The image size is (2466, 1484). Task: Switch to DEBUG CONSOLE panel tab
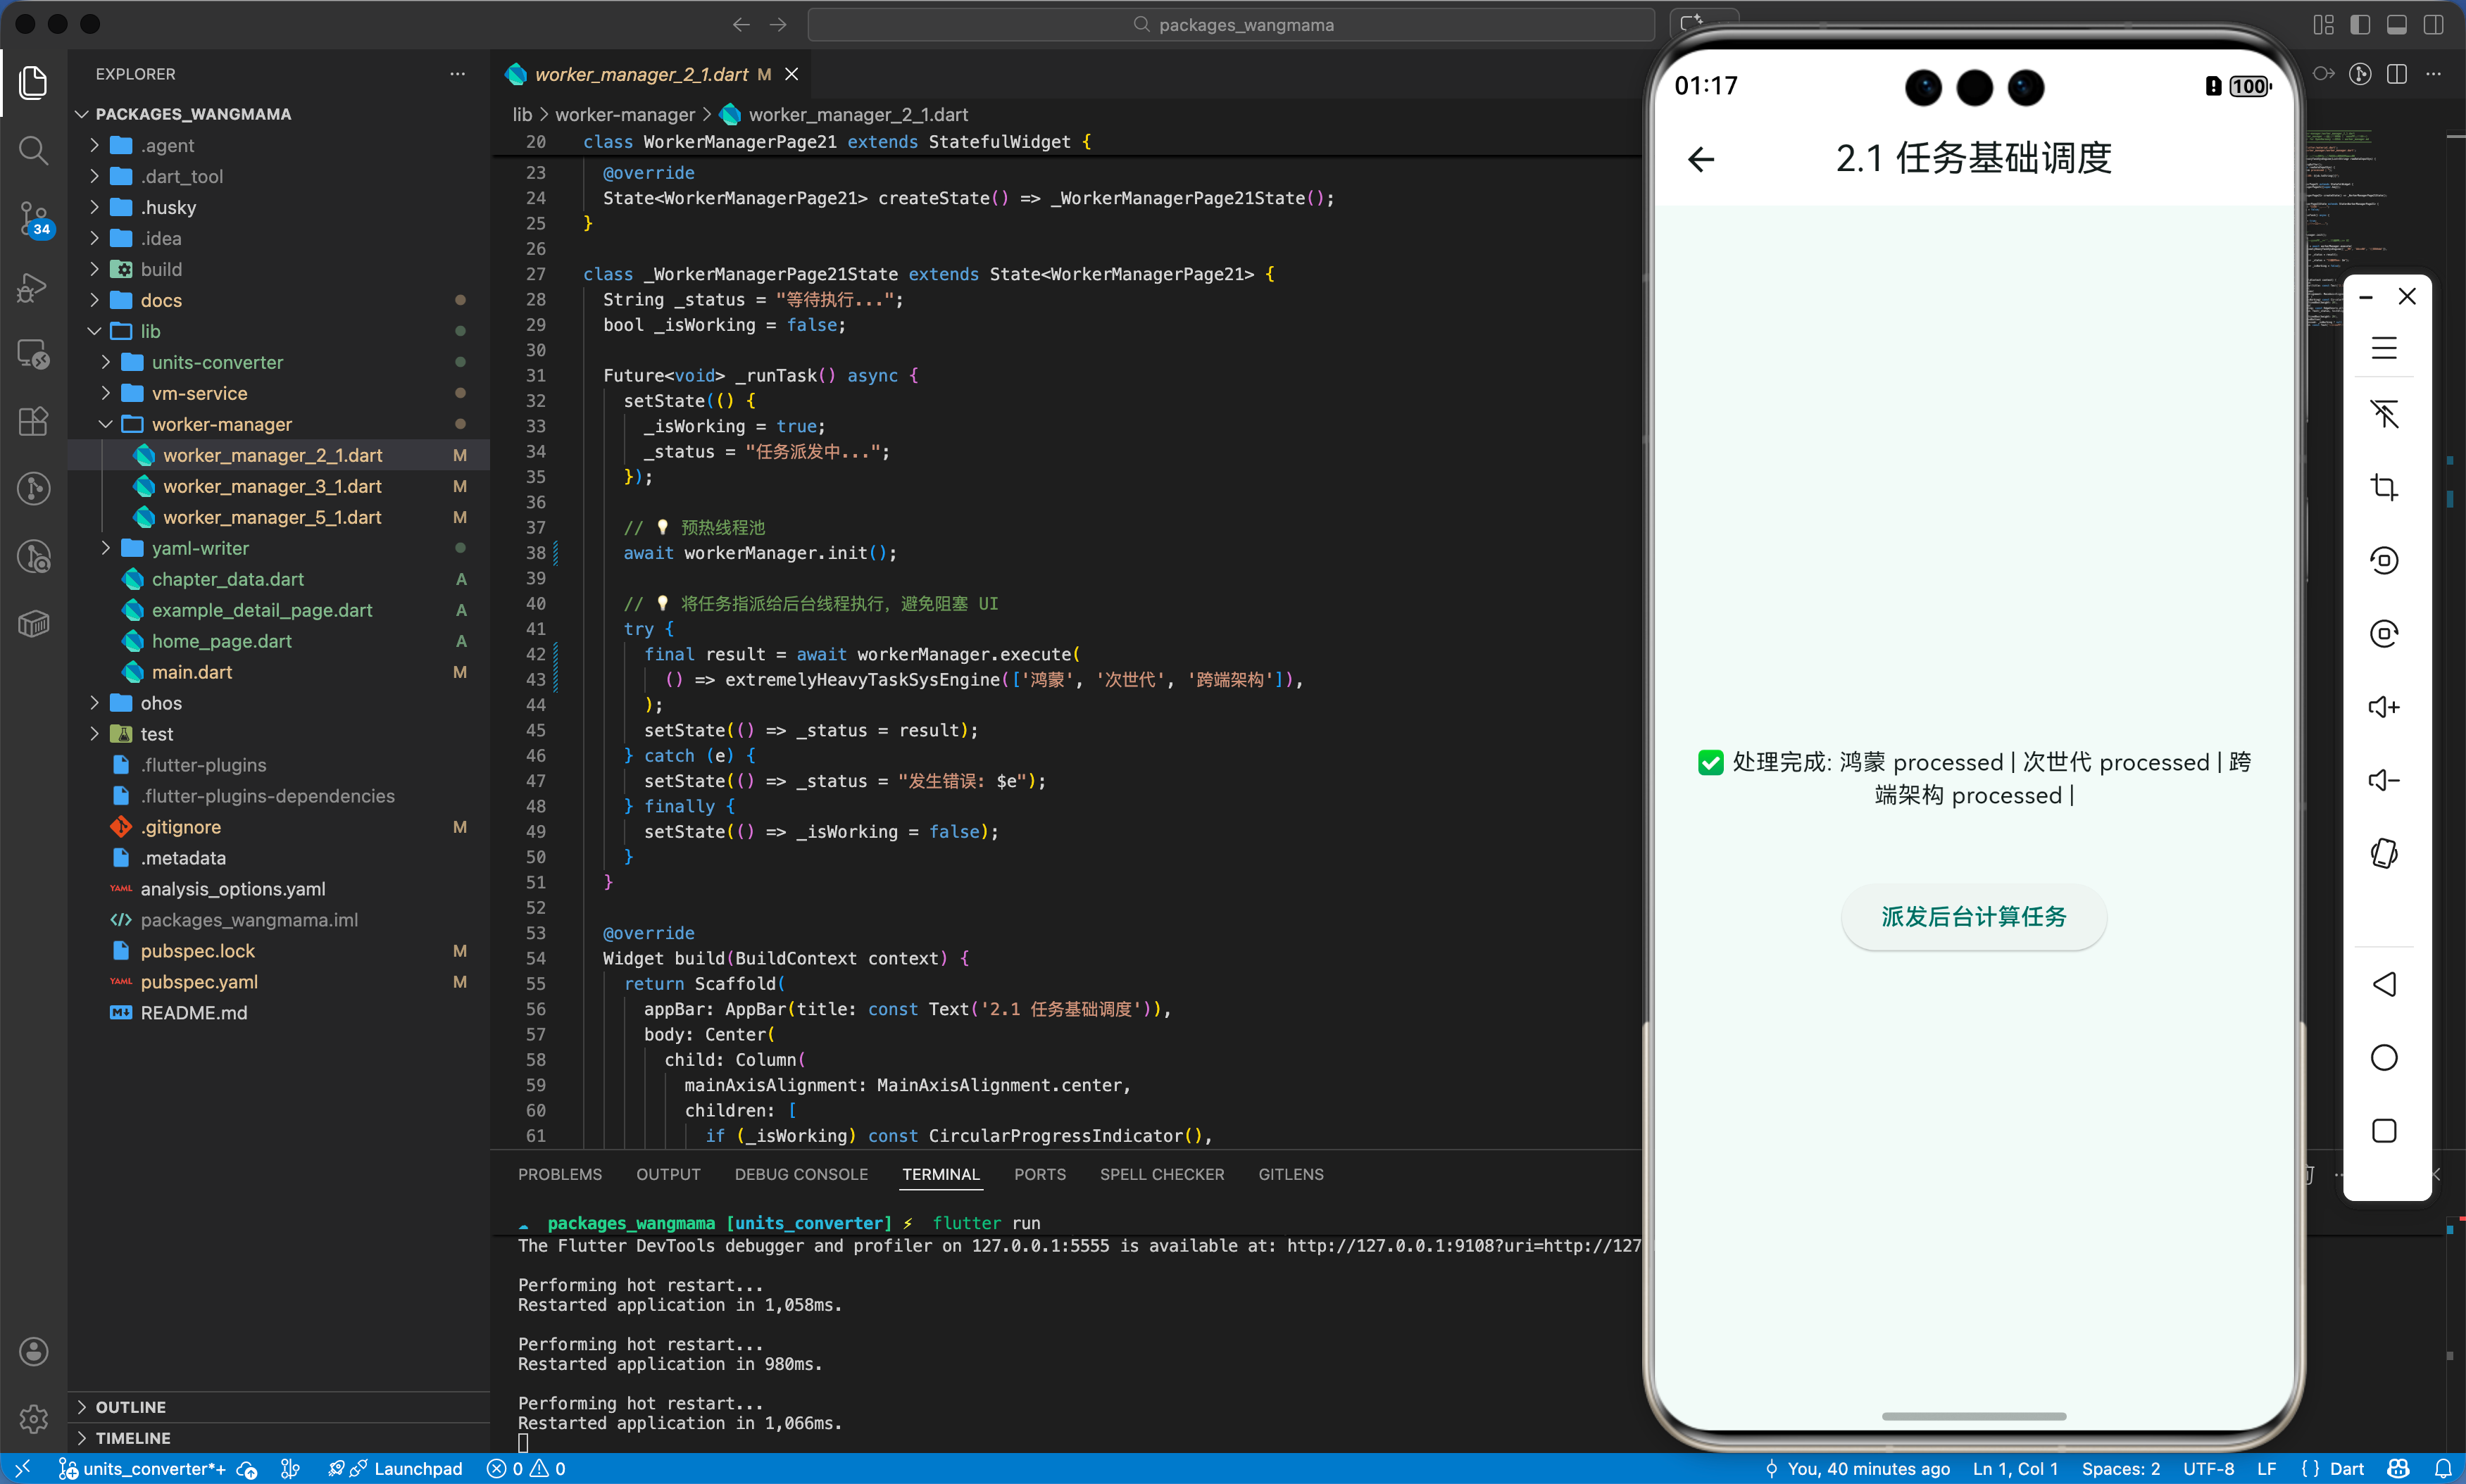800,1174
